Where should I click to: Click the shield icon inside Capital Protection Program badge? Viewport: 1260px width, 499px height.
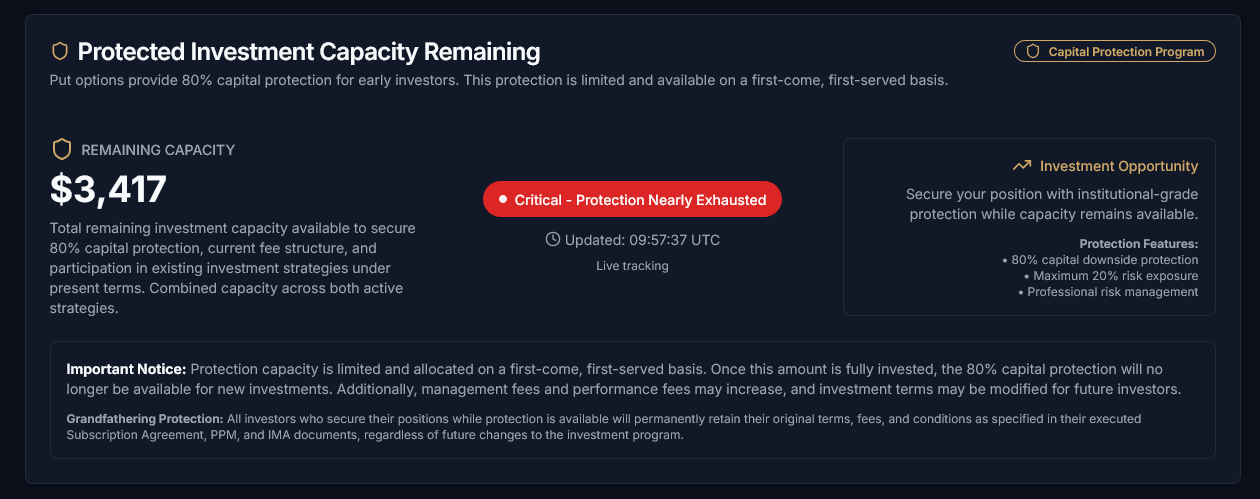(x=1033, y=51)
